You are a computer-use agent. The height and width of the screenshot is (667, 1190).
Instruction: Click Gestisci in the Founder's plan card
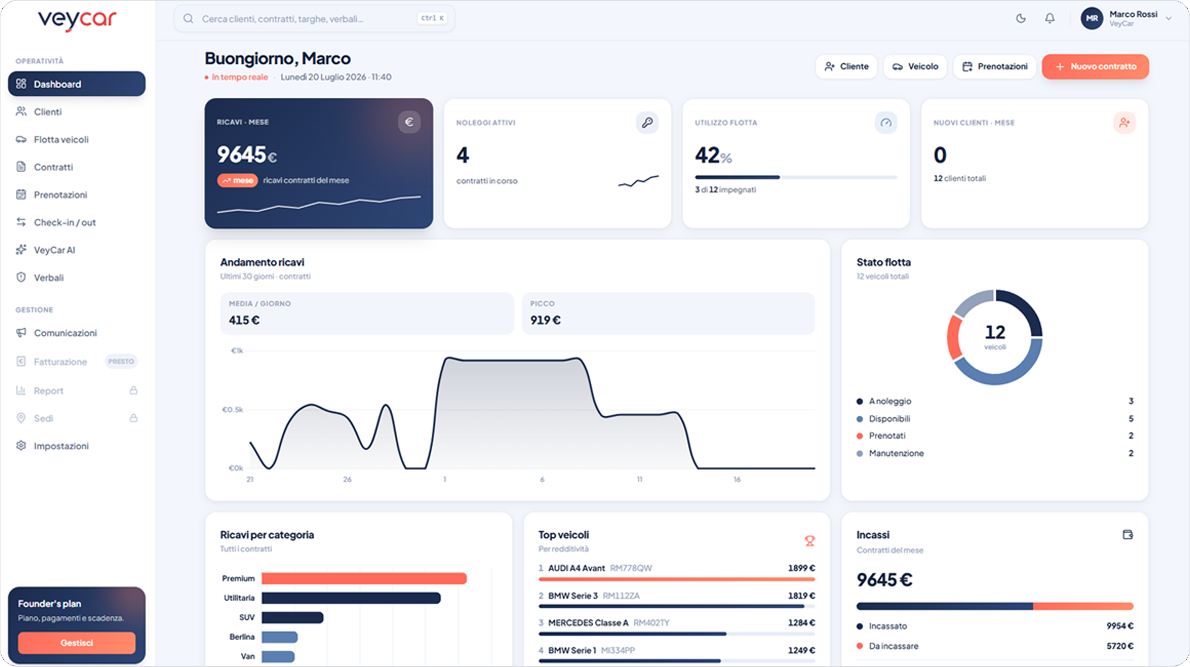point(77,643)
